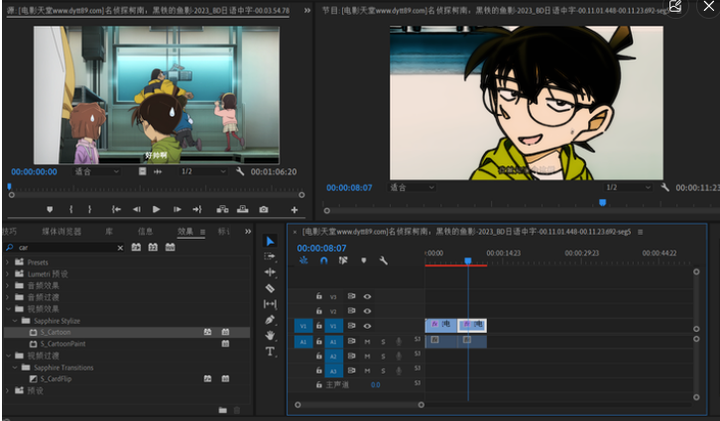Viewport: 720px width, 421px height.
Task: Open Program monitor resolution dropdown 1/2
Action: [x=628, y=187]
